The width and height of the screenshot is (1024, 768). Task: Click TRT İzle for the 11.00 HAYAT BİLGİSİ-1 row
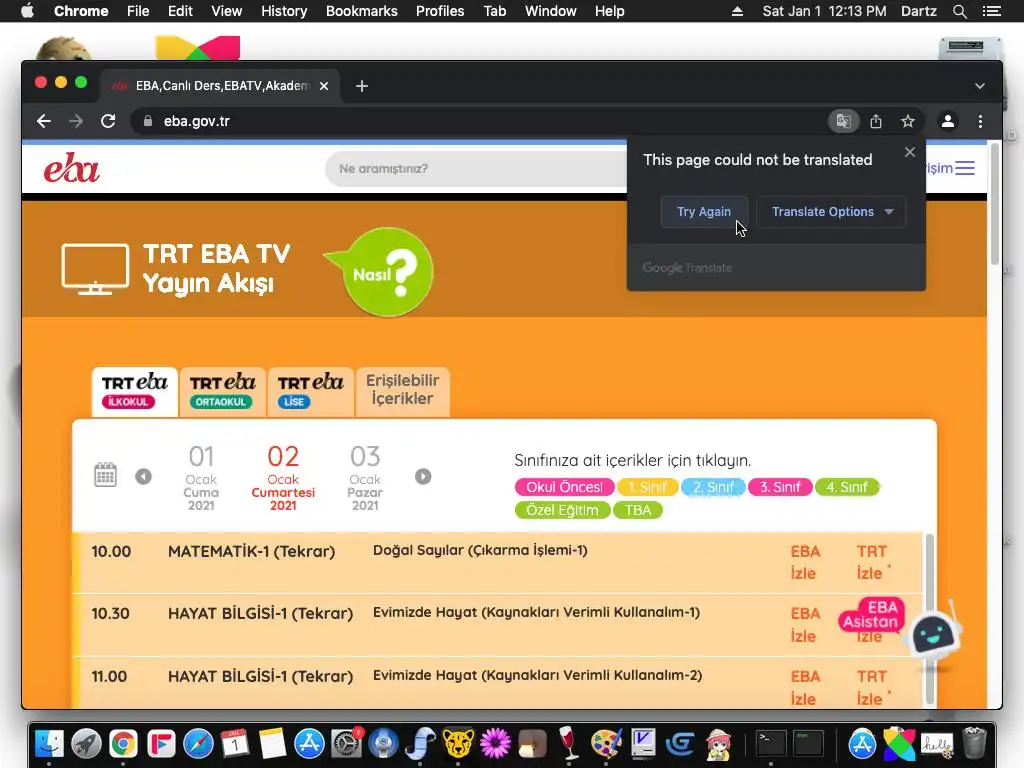pos(872,688)
